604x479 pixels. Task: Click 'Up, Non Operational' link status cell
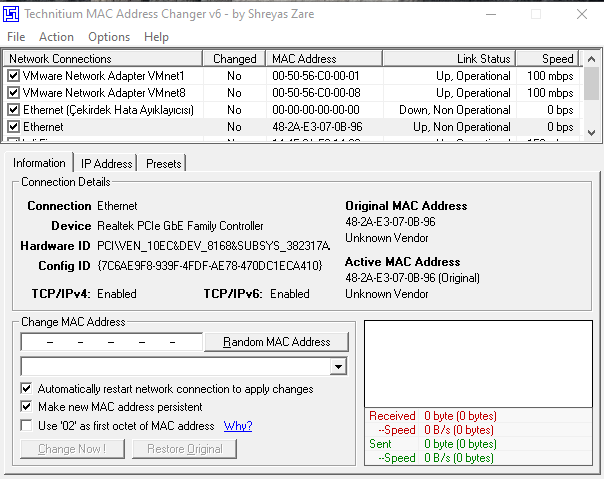pyautogui.click(x=462, y=127)
